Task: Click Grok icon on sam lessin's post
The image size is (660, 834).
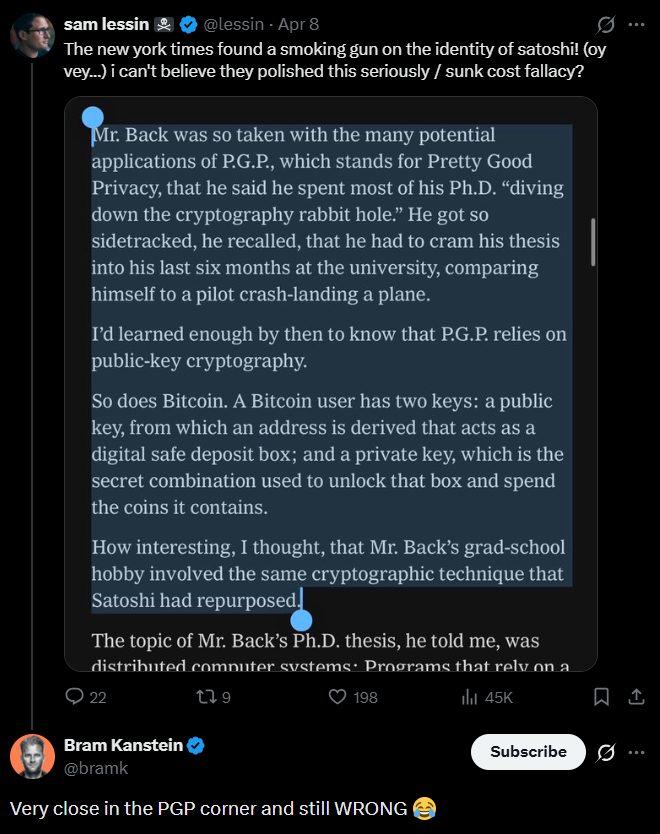Action: coord(605,24)
